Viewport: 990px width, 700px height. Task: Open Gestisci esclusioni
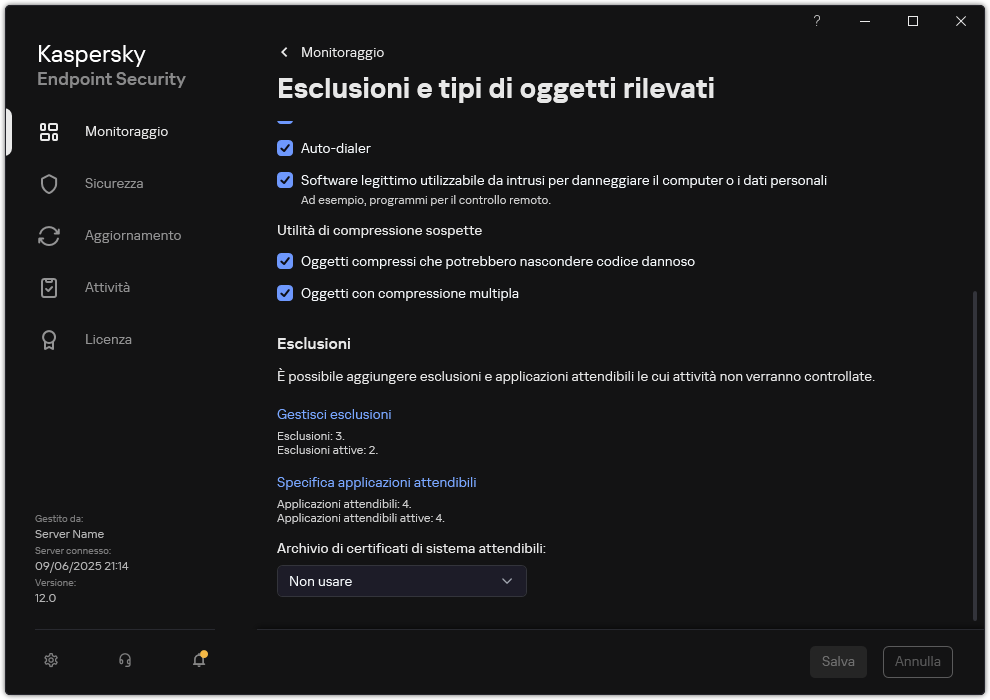(334, 414)
